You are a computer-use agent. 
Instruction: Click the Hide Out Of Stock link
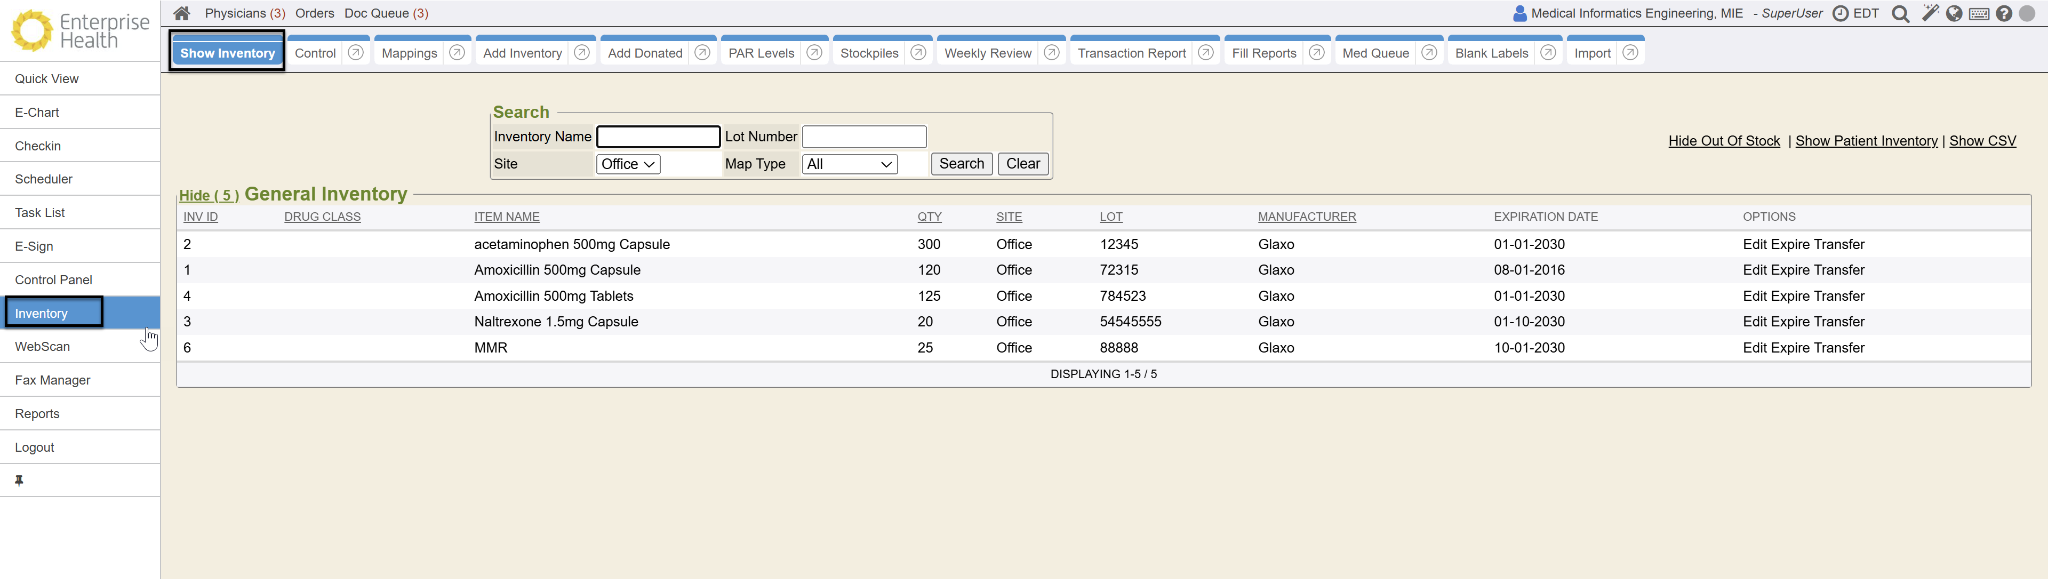pyautogui.click(x=1724, y=141)
